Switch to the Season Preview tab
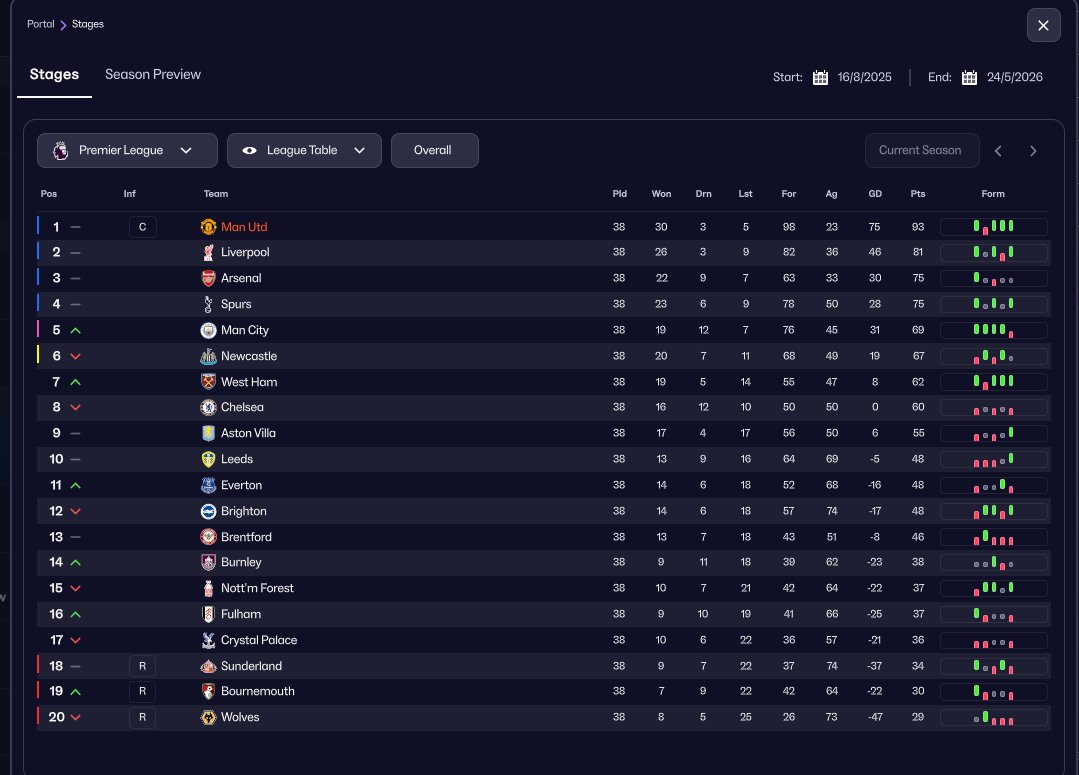Screen dimensions: 1079x775 click(x=153, y=75)
